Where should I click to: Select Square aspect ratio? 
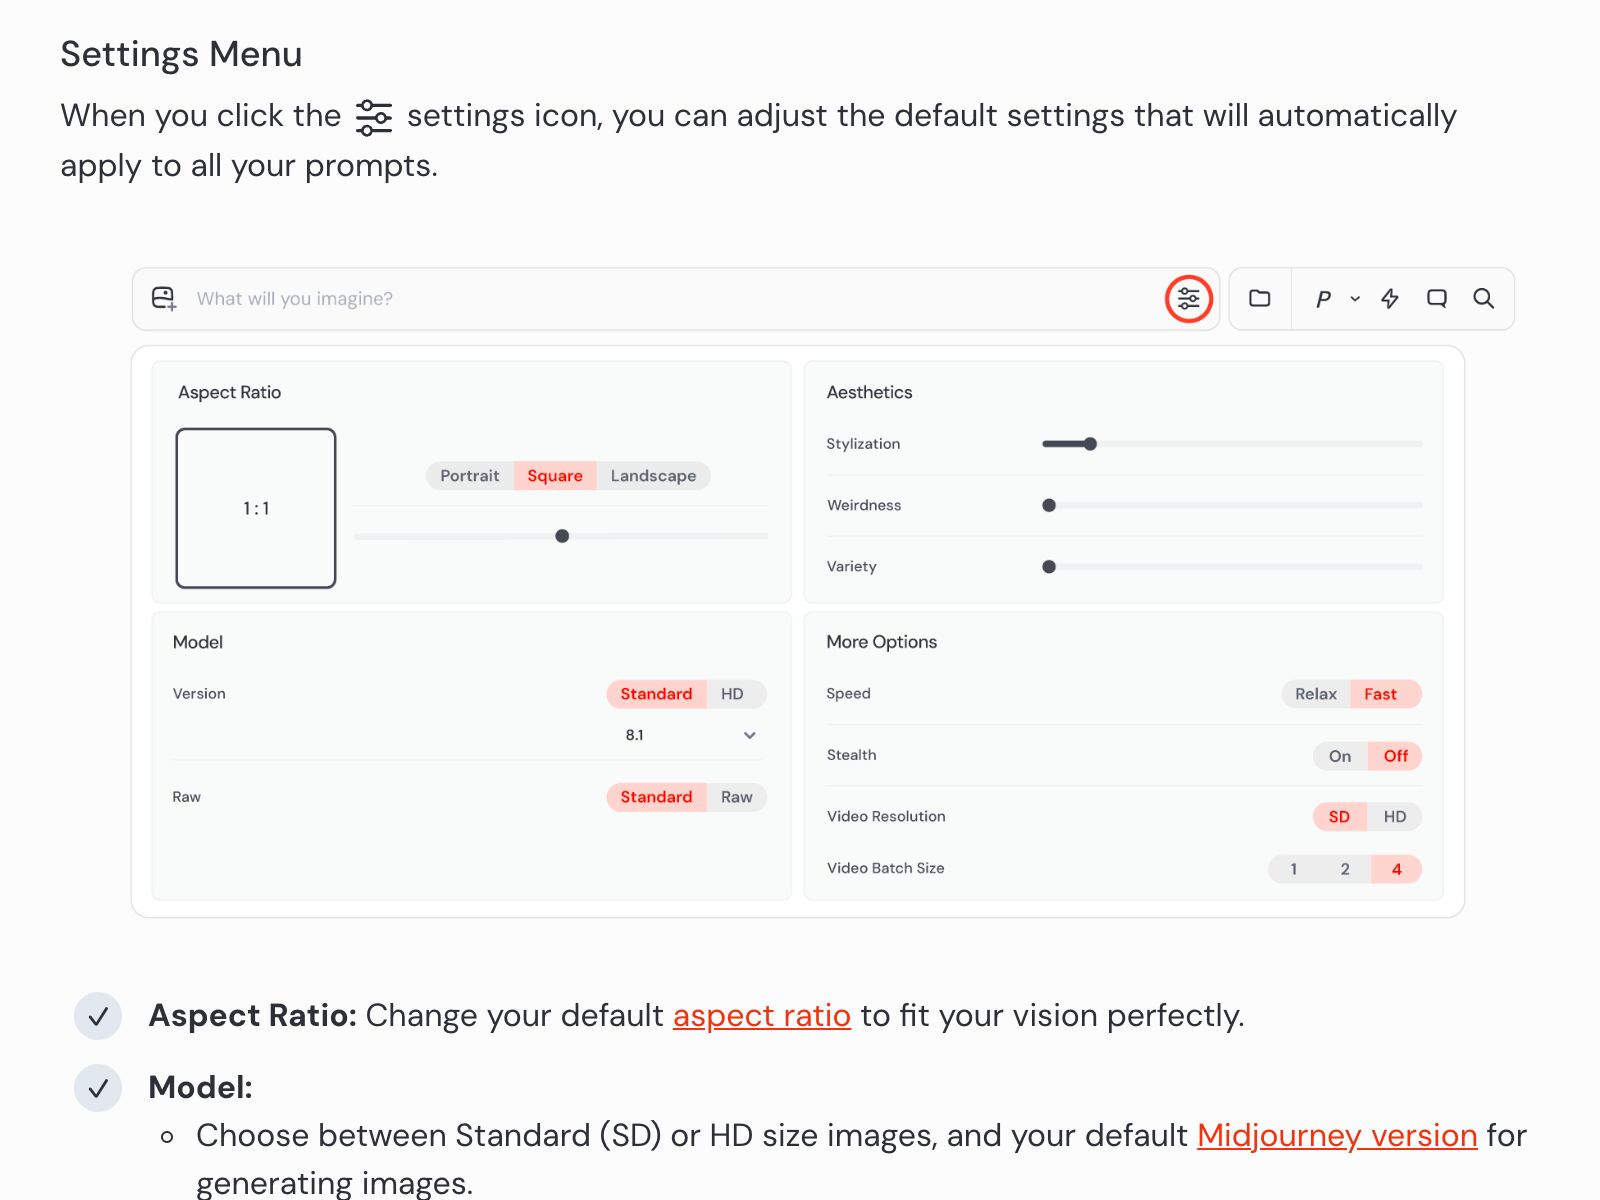pos(555,476)
